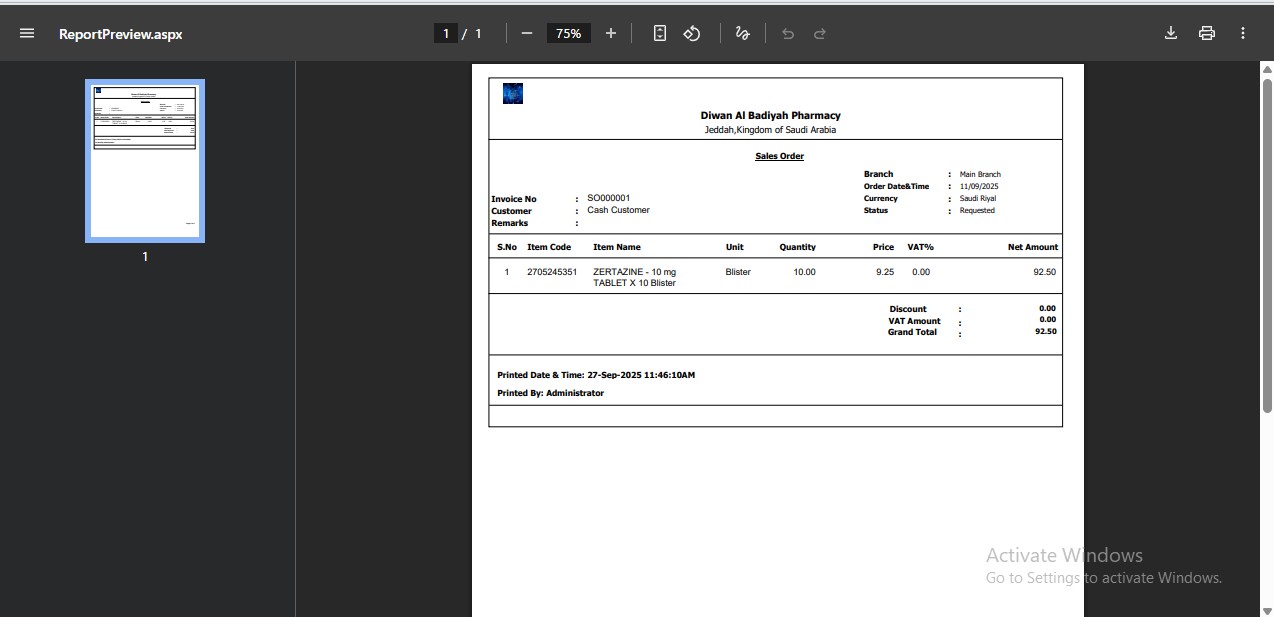Click the ReportPreview.aspx document title
This screenshot has height=617, width=1274.
pos(120,34)
